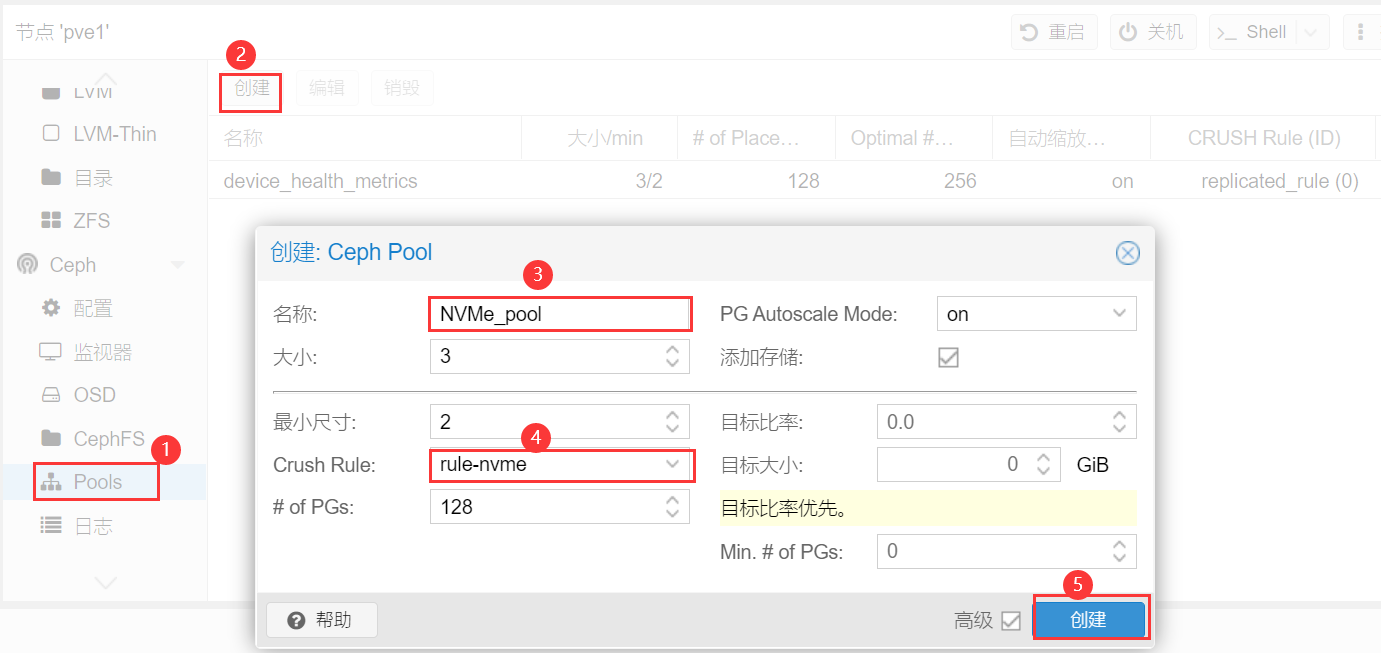Enable the 添加存储 checkbox
The width and height of the screenshot is (1381, 653).
[x=948, y=356]
